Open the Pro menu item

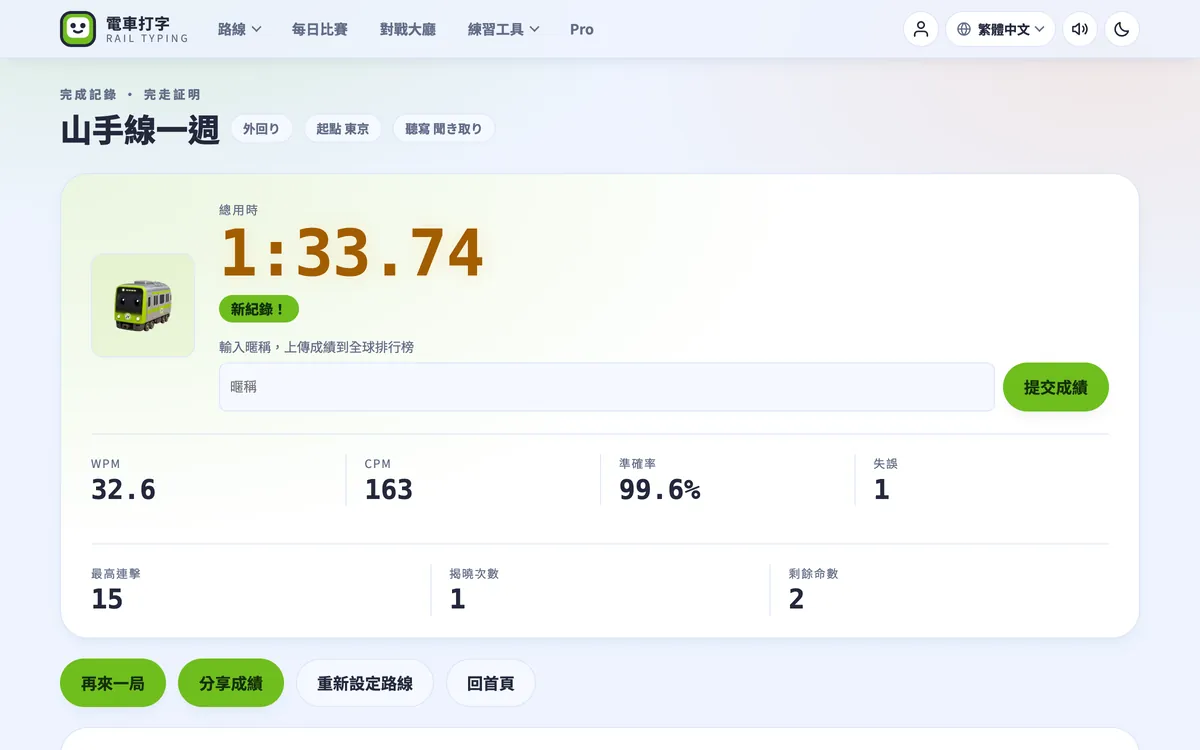582,29
